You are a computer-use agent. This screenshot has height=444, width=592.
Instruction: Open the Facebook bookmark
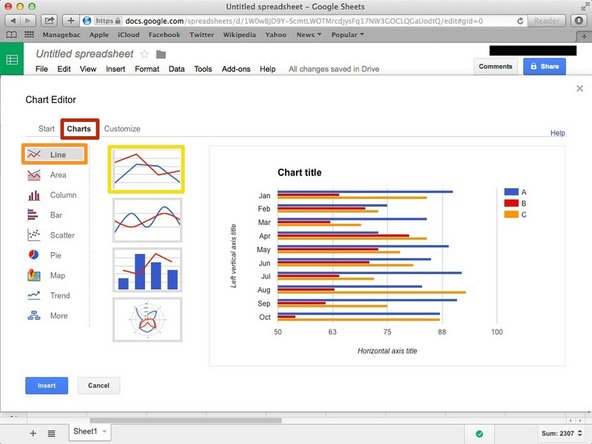point(164,35)
